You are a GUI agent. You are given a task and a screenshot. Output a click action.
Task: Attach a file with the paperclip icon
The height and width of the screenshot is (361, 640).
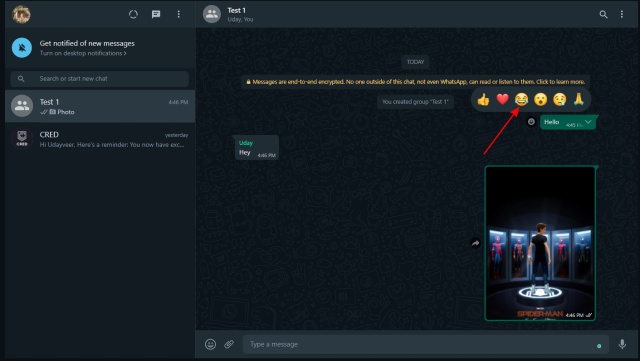[x=229, y=344]
